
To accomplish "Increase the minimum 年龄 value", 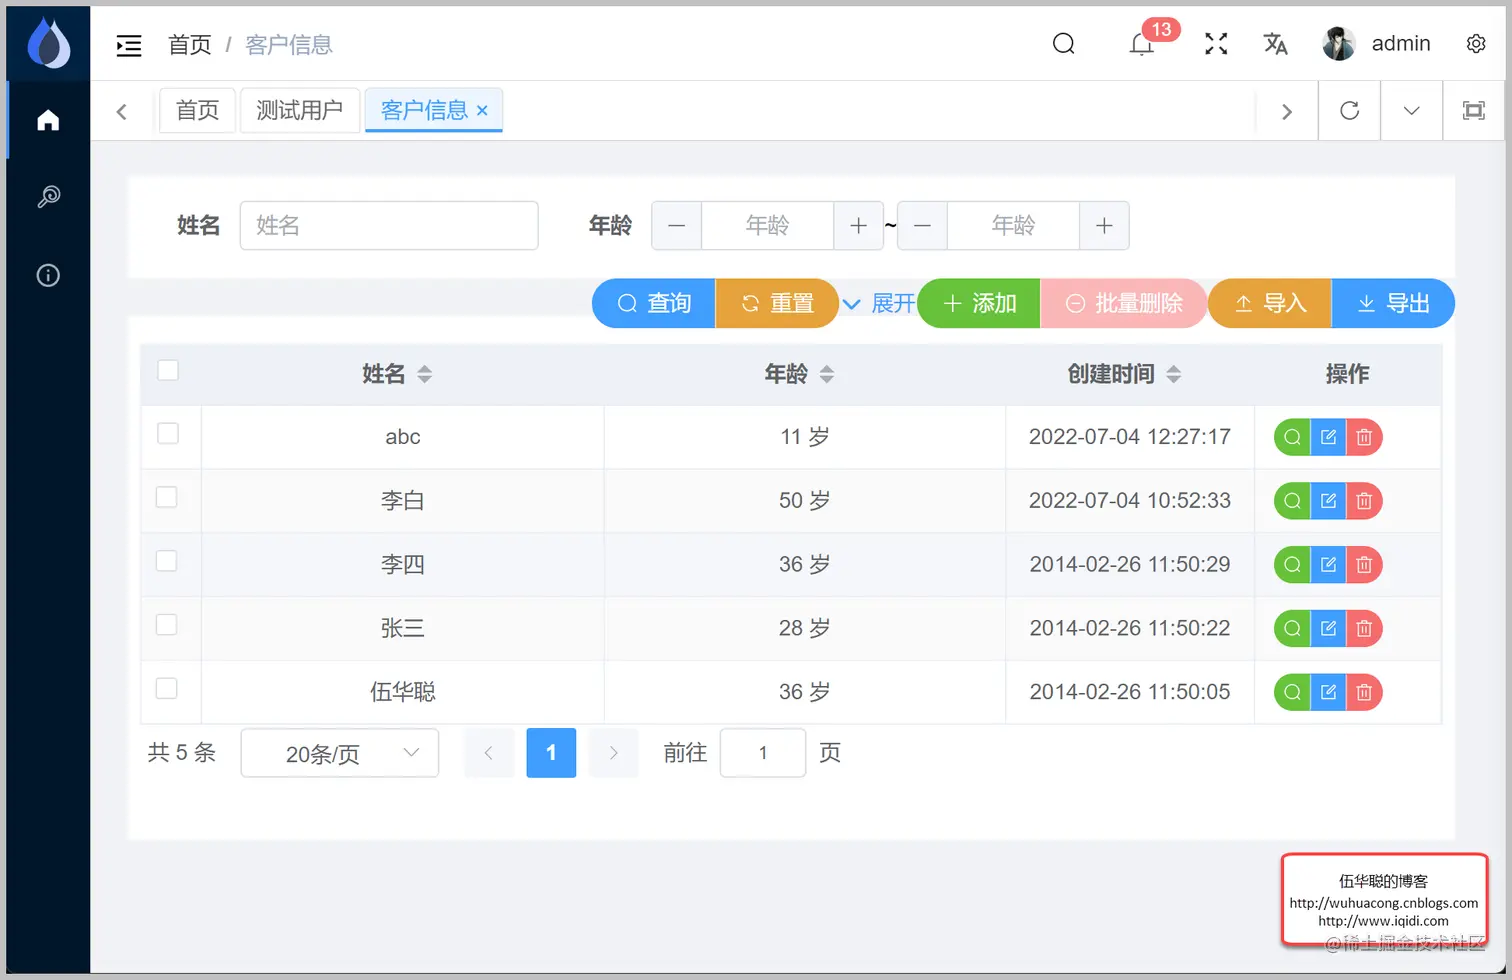I will tap(858, 226).
